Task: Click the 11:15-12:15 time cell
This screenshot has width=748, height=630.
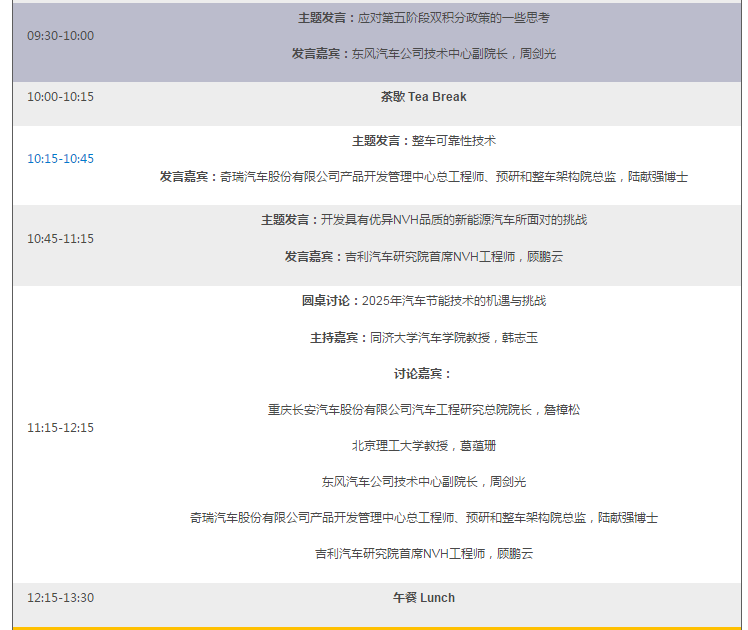Action: [60, 428]
